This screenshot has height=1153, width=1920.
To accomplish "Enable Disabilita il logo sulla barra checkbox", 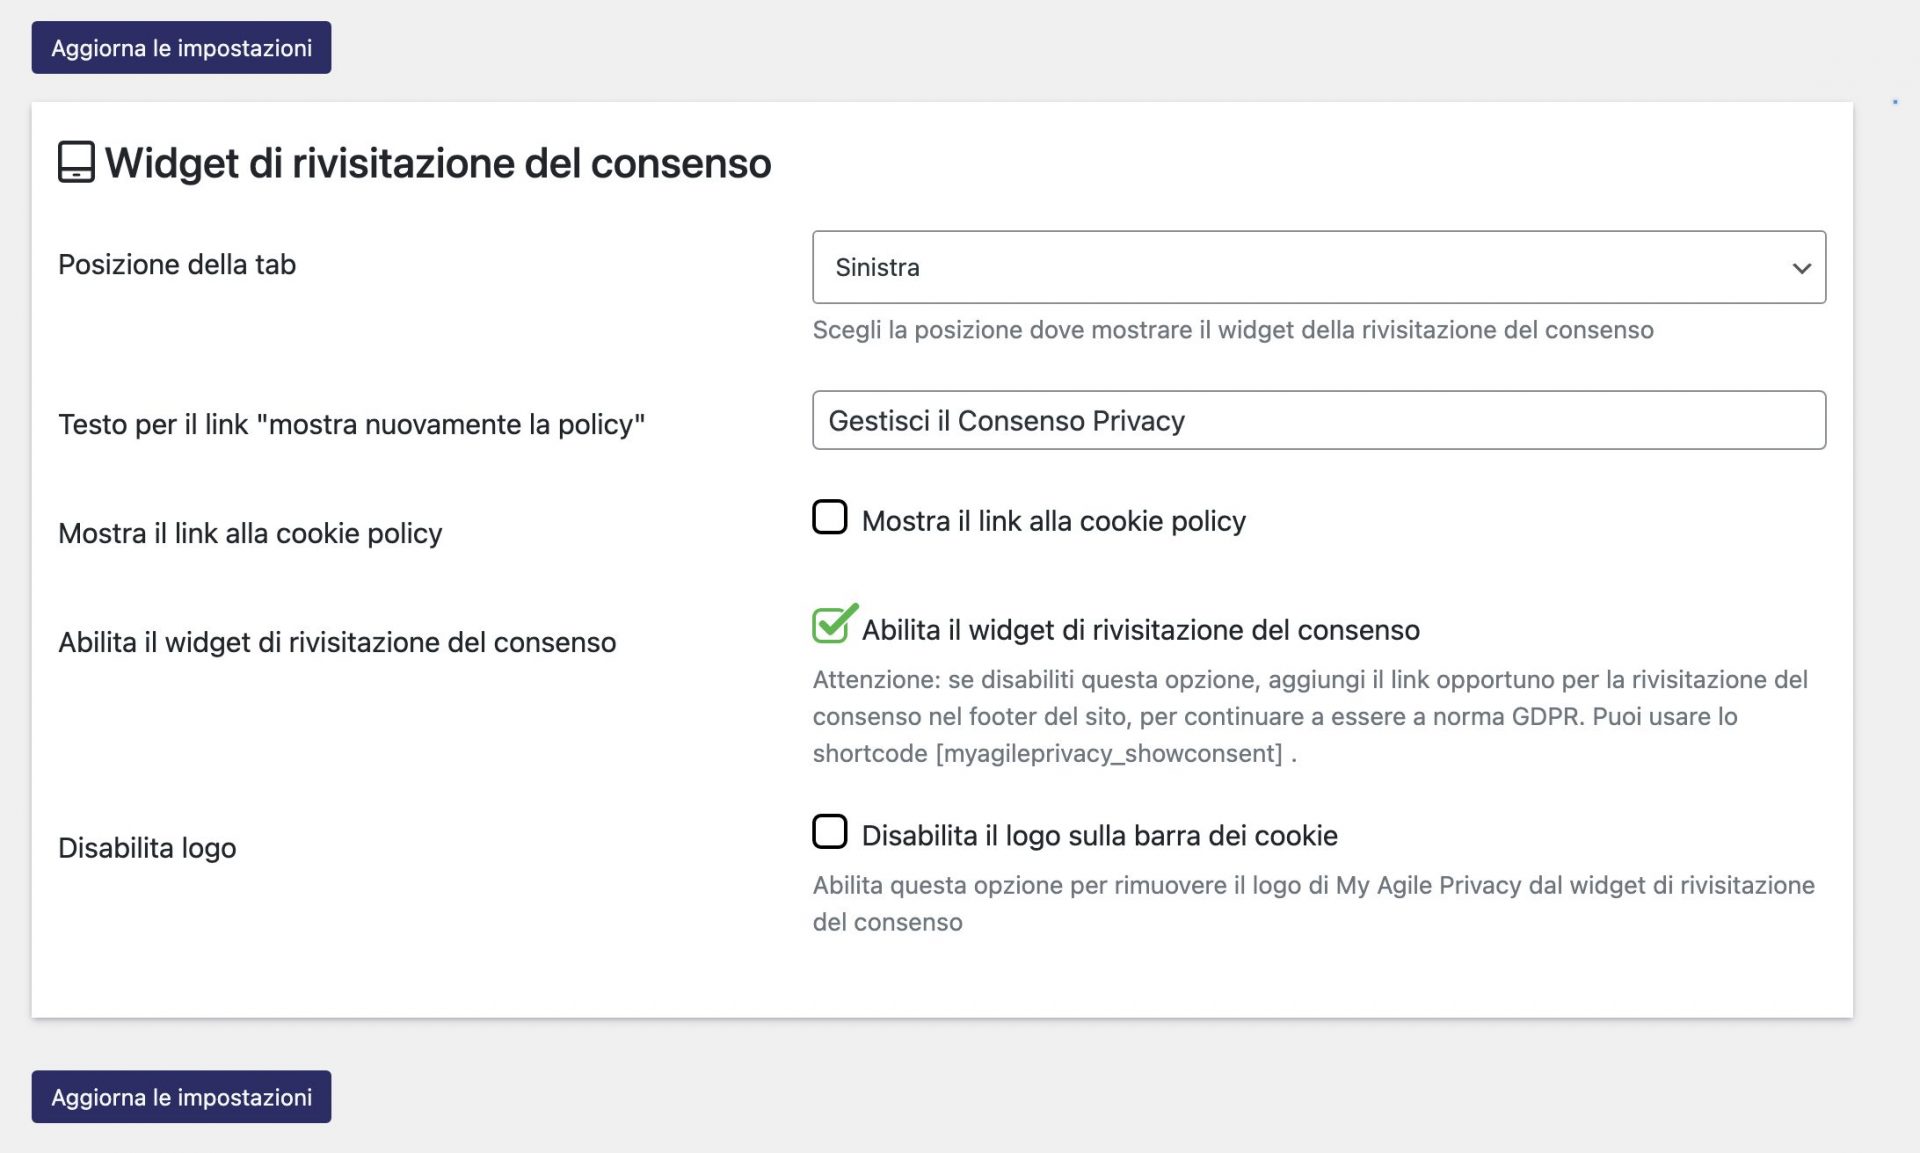I will coord(830,831).
